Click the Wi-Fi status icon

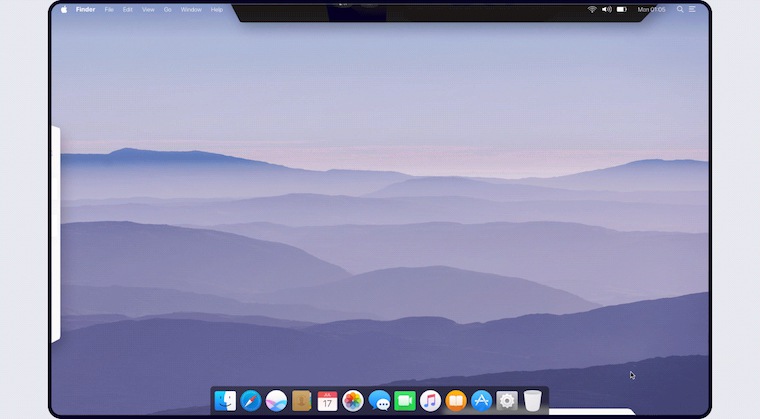coord(592,9)
